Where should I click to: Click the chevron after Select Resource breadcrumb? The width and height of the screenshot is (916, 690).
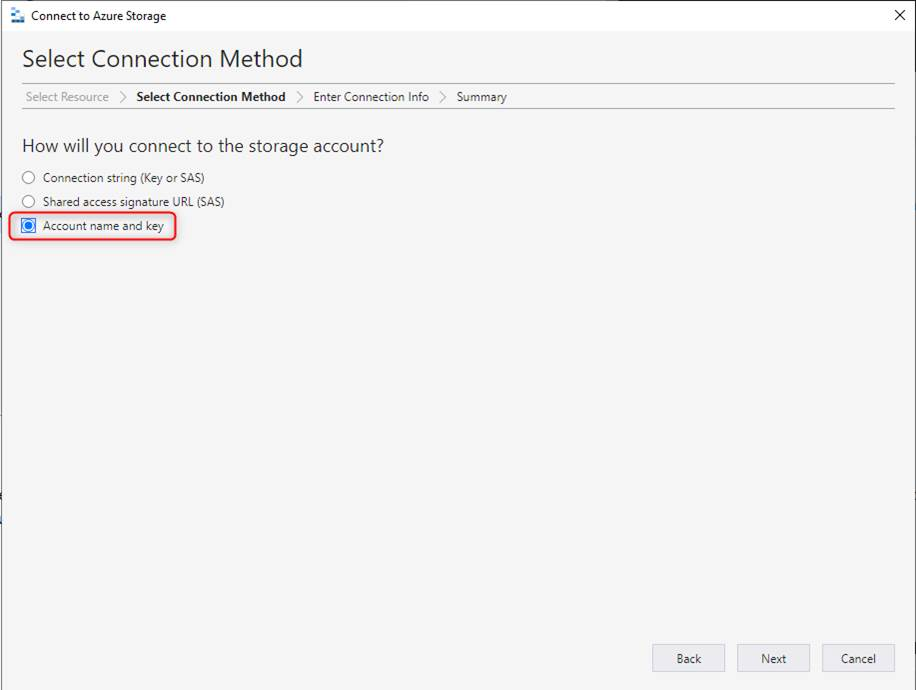(123, 97)
